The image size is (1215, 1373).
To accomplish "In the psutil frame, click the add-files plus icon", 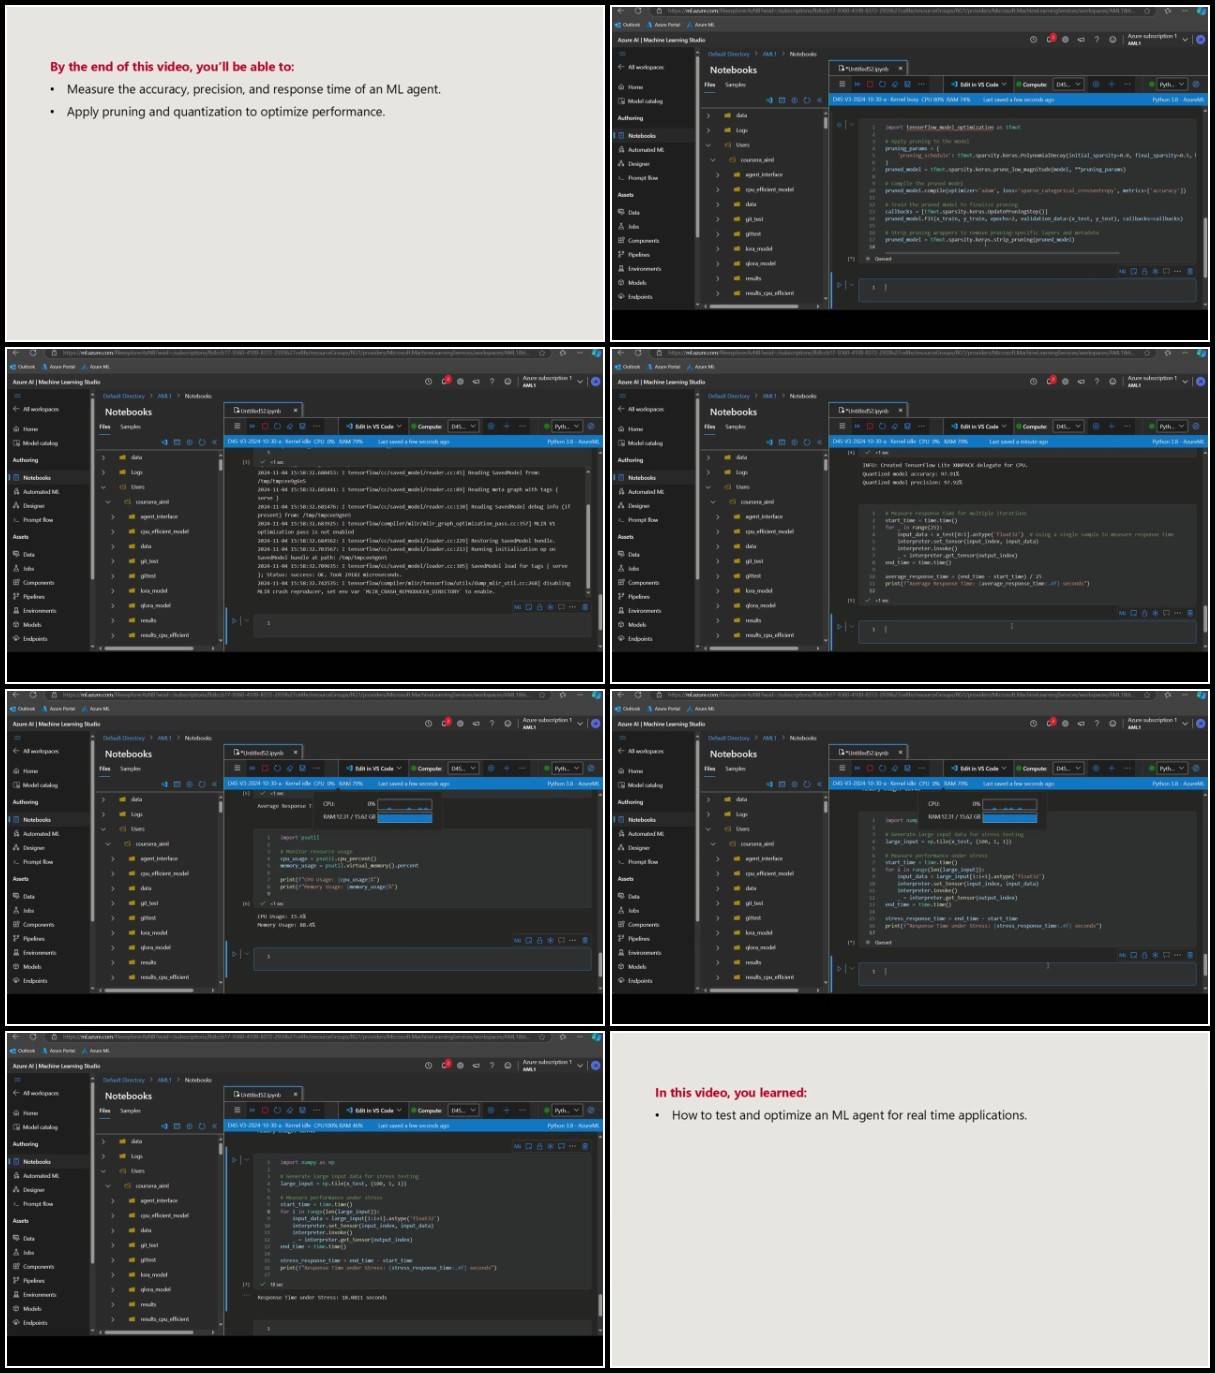I will [x=190, y=784].
